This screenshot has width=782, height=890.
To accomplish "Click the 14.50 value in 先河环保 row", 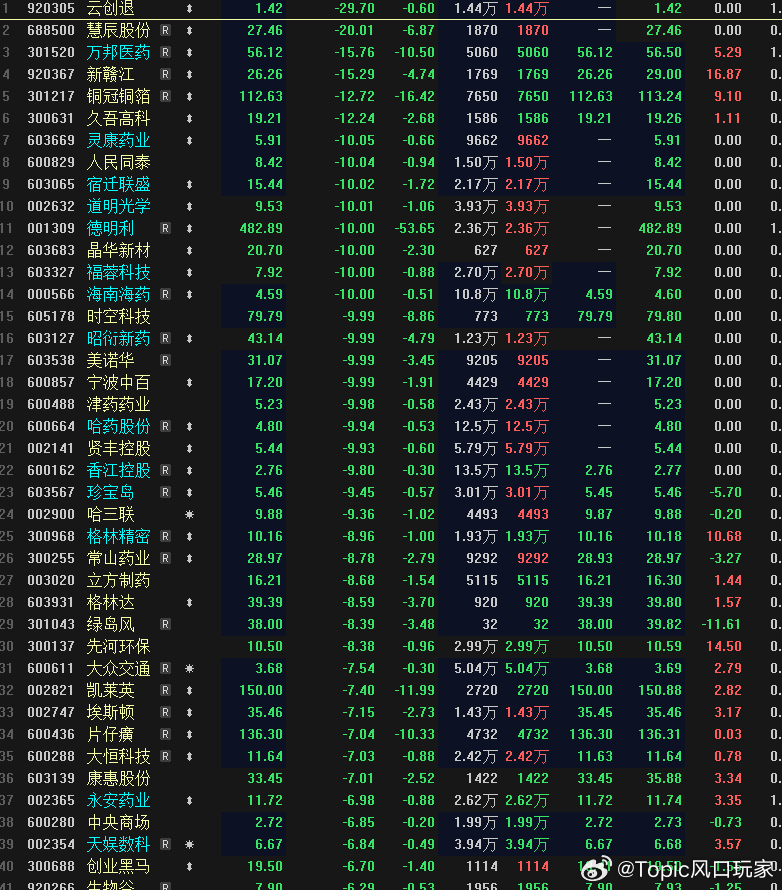I will pos(724,647).
